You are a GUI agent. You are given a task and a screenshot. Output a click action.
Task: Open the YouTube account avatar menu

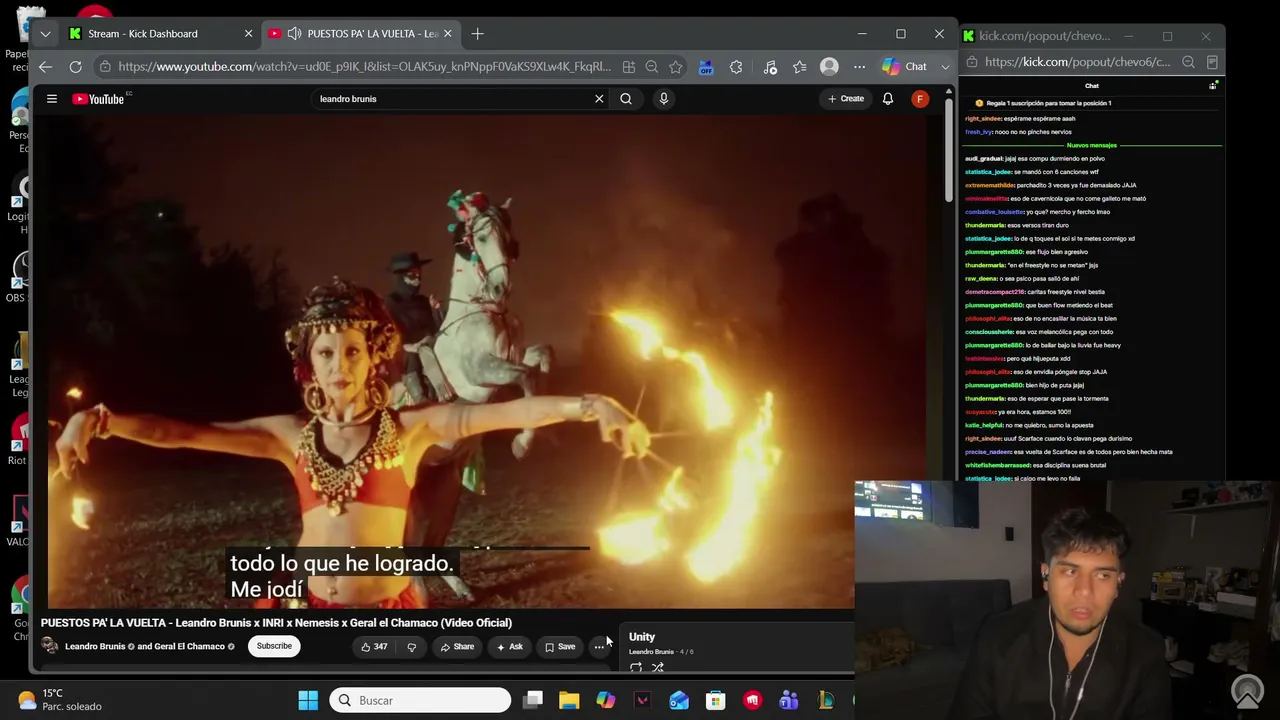point(920,99)
